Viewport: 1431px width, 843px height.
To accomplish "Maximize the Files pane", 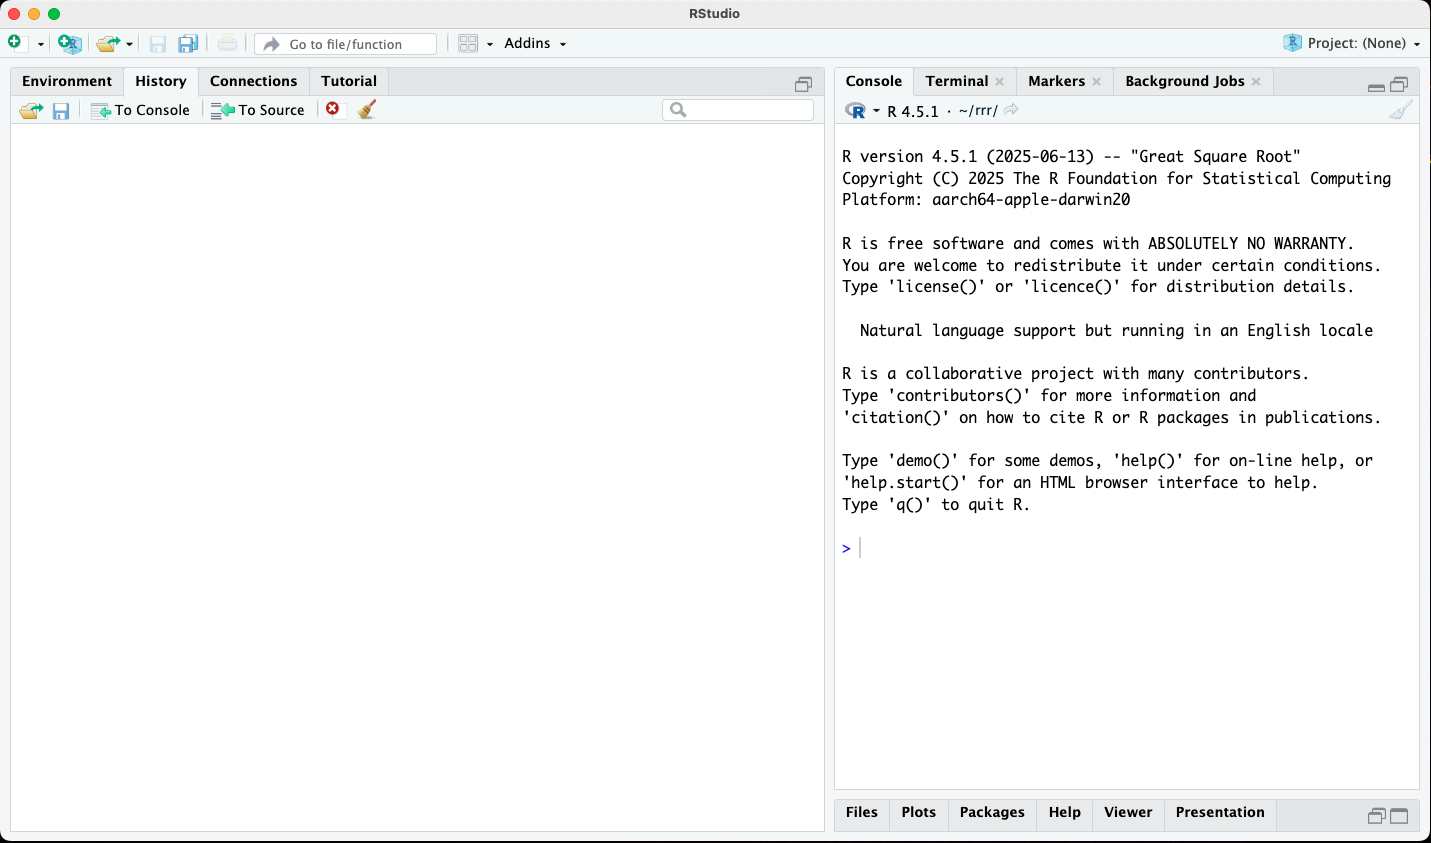I will (1399, 816).
